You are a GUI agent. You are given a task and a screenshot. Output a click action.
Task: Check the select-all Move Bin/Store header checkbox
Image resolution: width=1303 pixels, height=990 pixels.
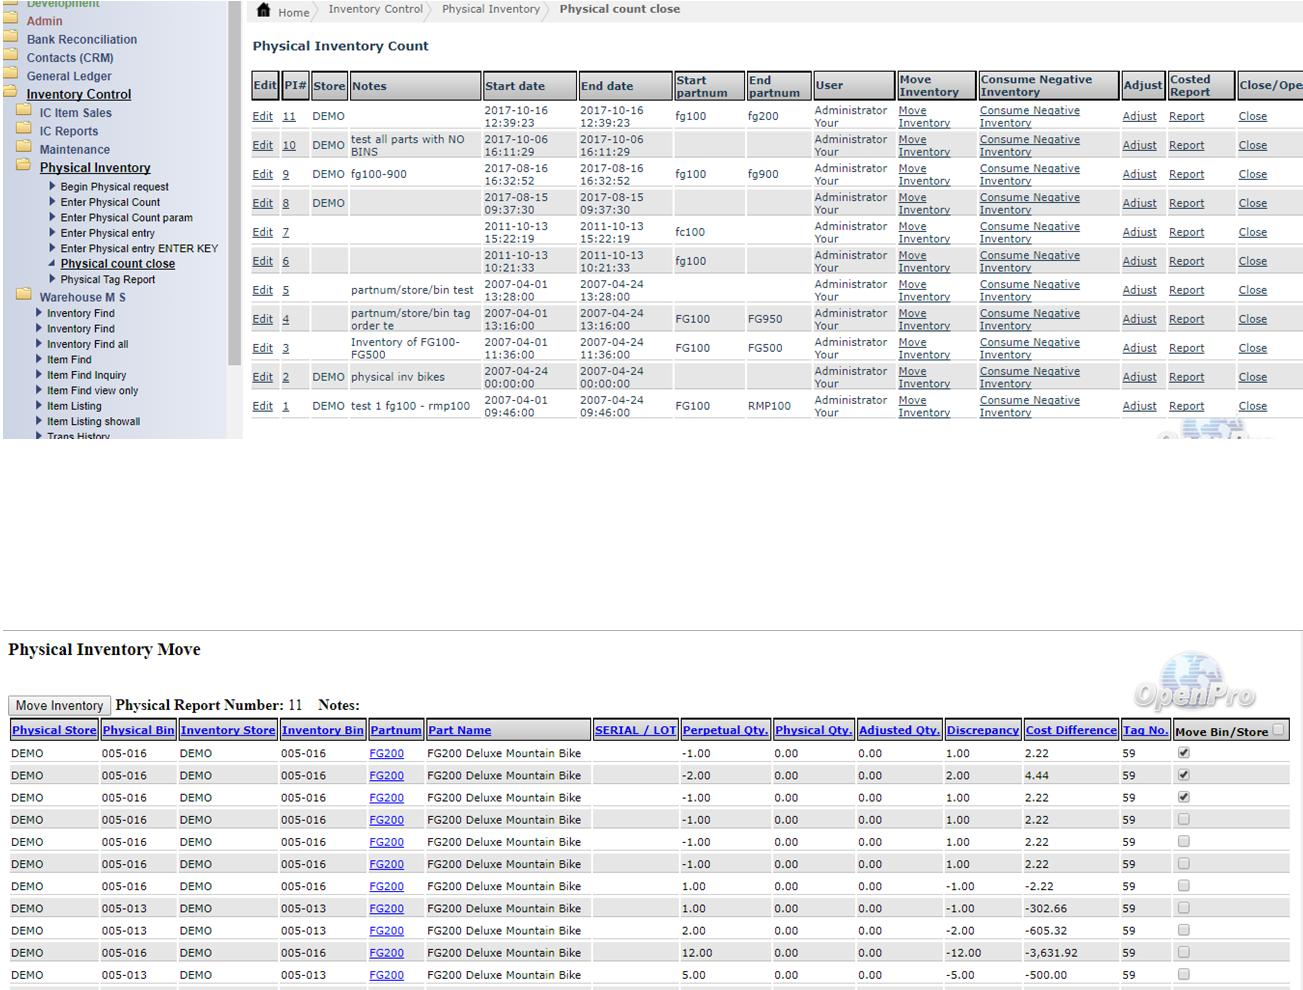pos(1278,730)
